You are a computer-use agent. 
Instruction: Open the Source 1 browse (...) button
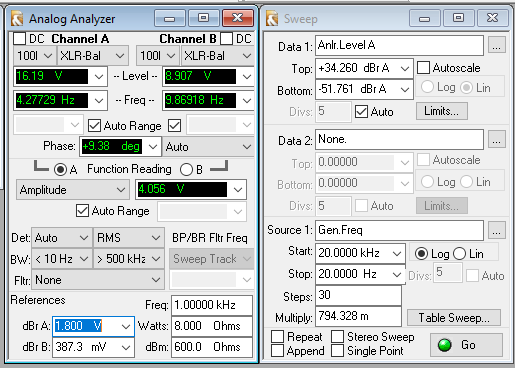(497, 230)
